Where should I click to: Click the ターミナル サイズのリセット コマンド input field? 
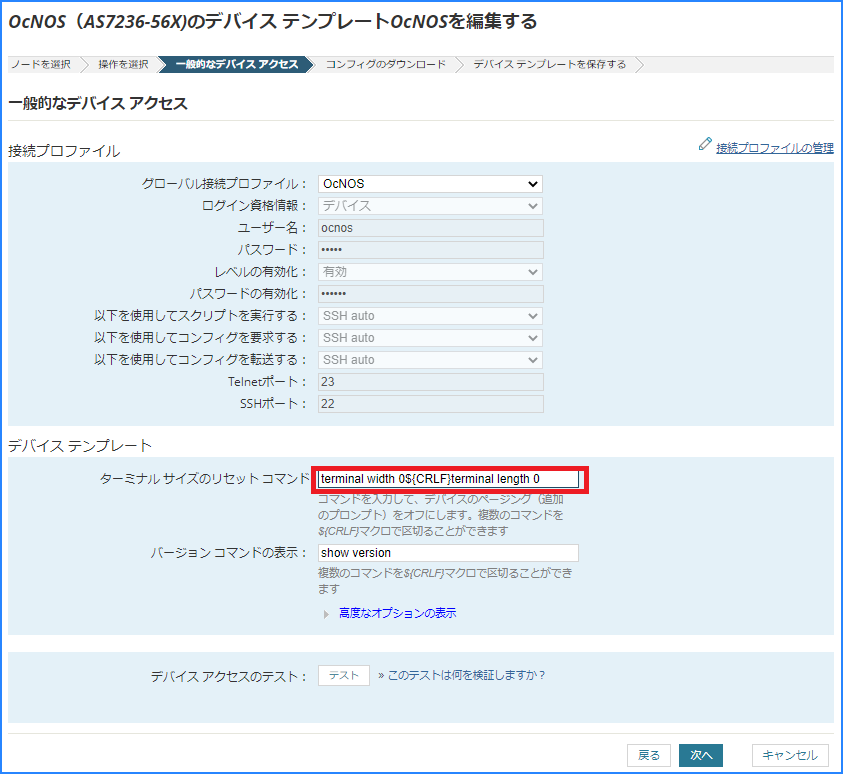(448, 479)
